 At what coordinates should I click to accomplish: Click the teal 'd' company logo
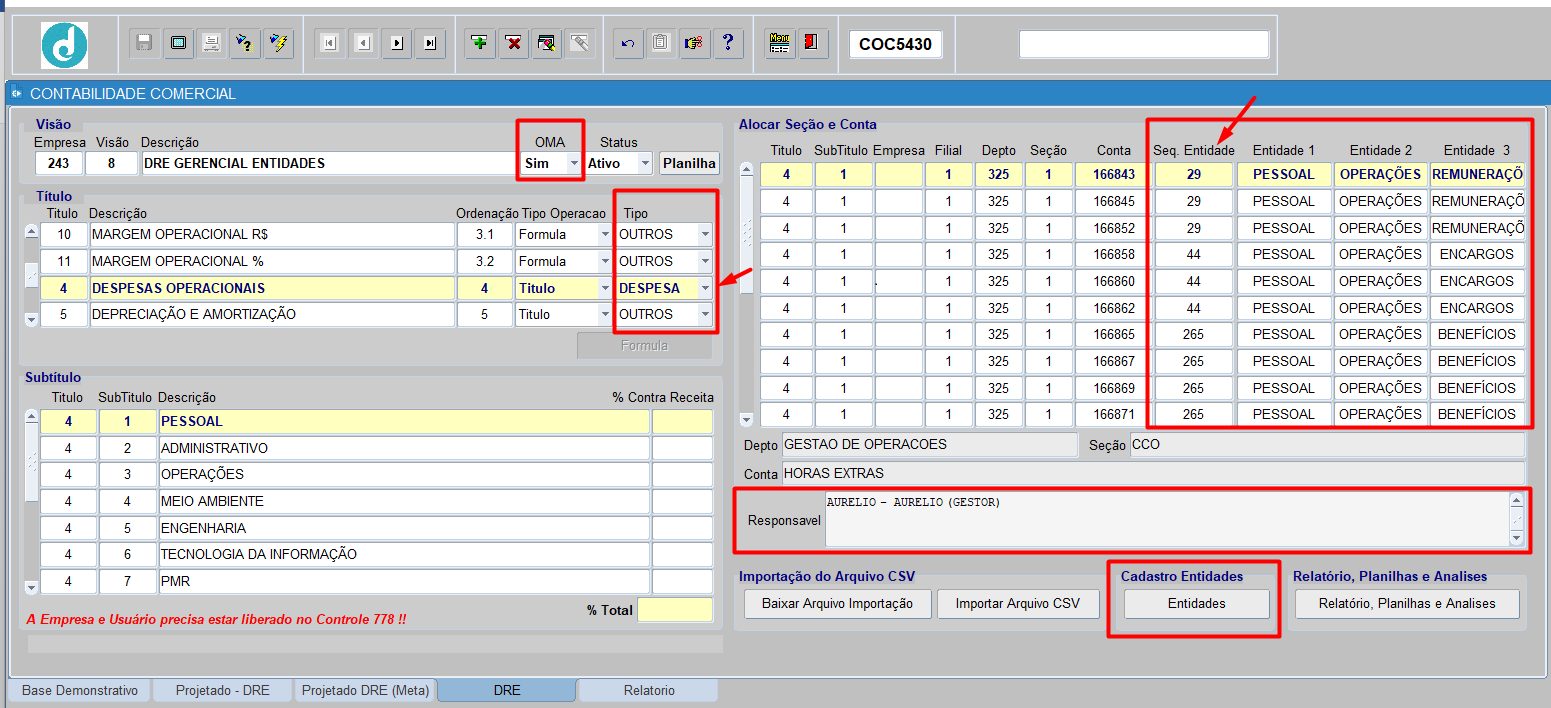(64, 45)
